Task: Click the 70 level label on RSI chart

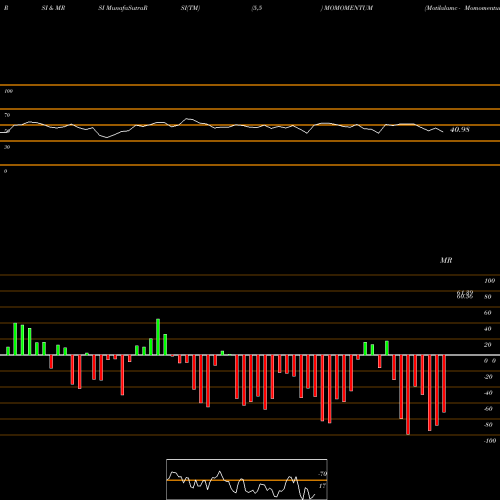Action: (x=7, y=115)
